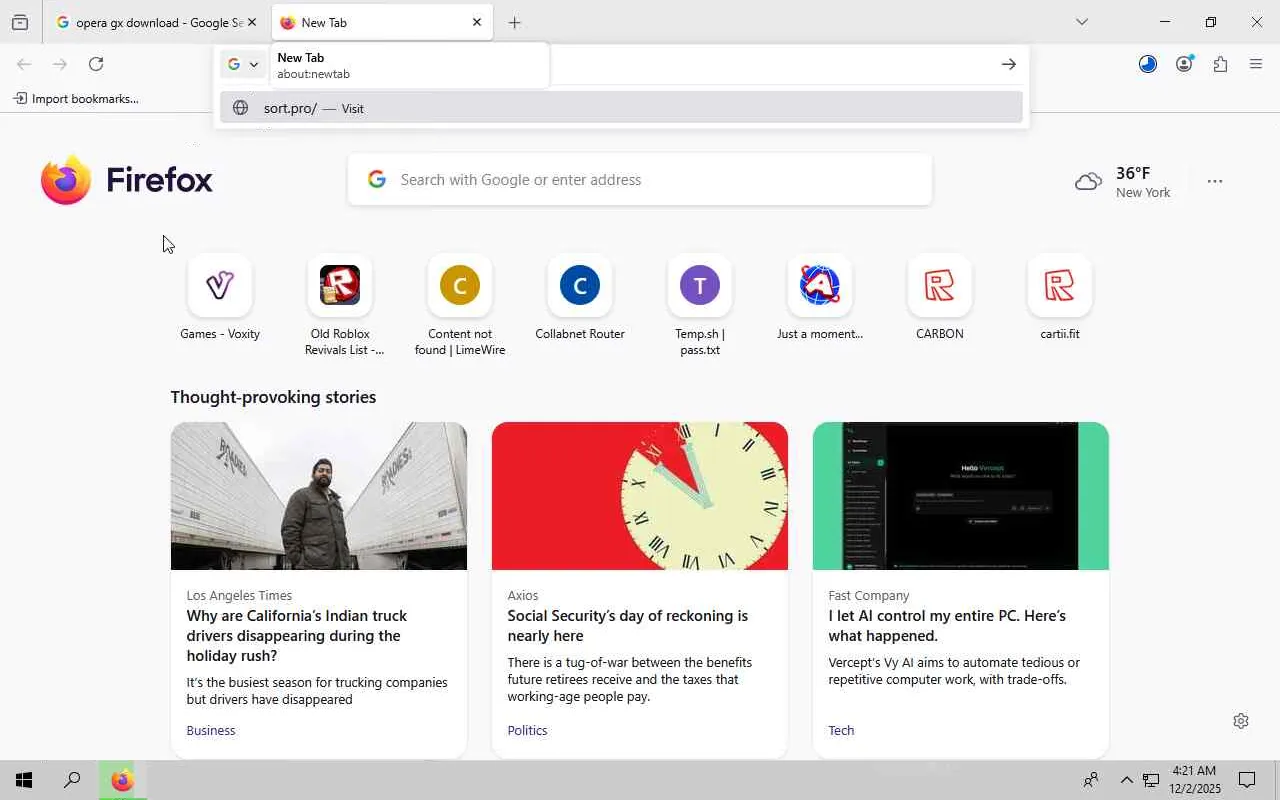Open the Fast Company PC screenshot thumbnail
The width and height of the screenshot is (1280, 800).
tap(961, 496)
